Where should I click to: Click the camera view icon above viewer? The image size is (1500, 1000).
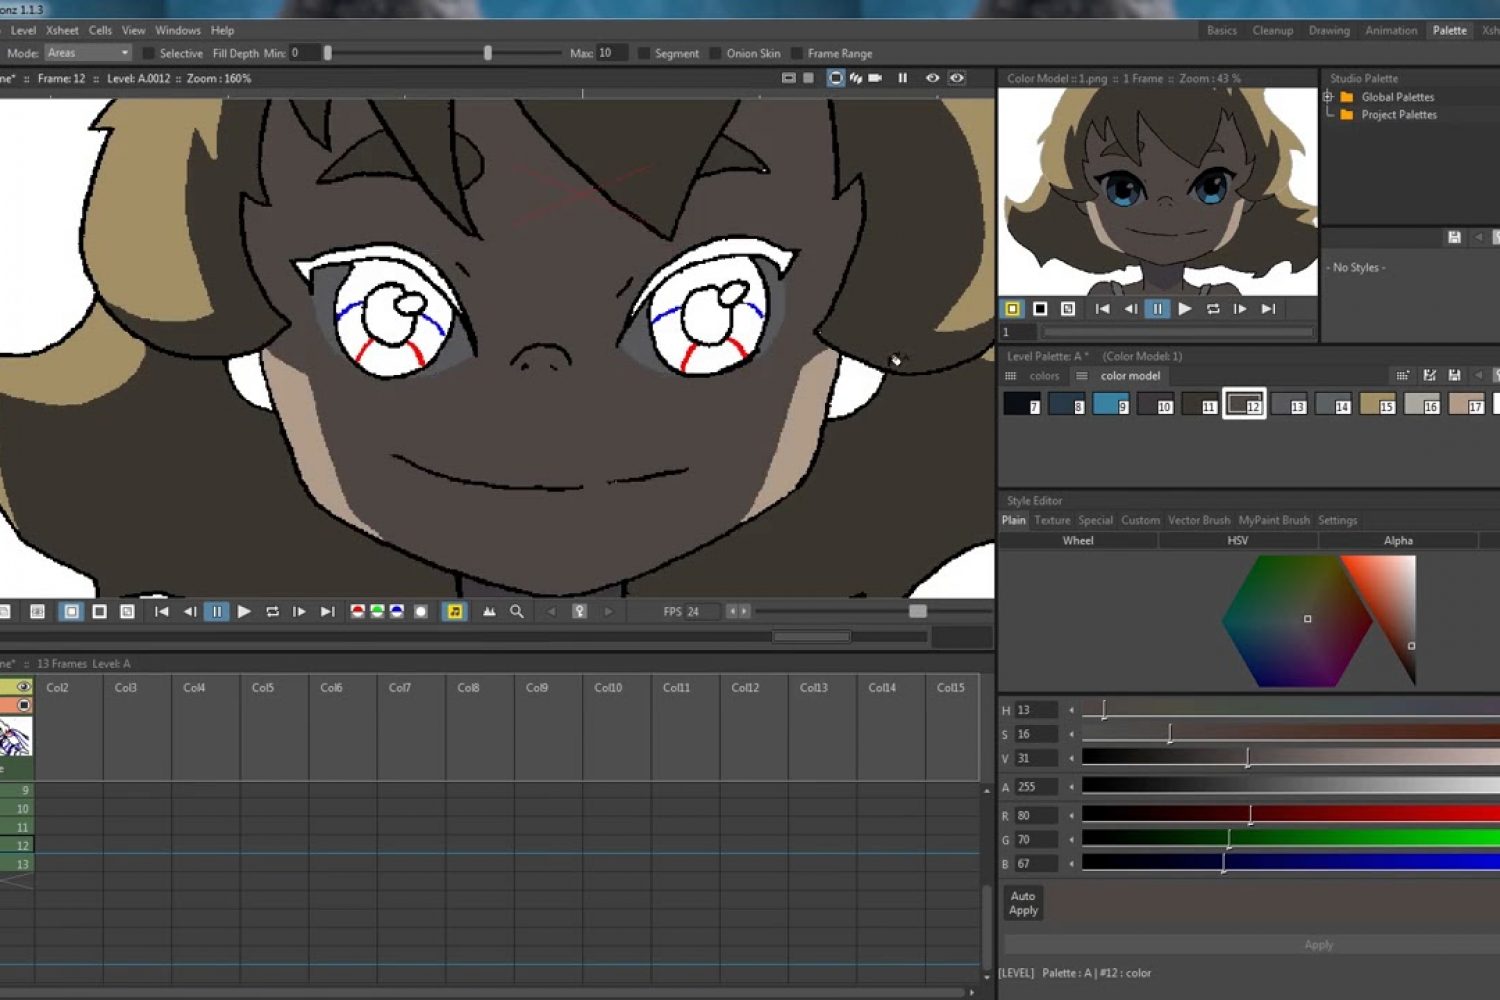pos(875,78)
